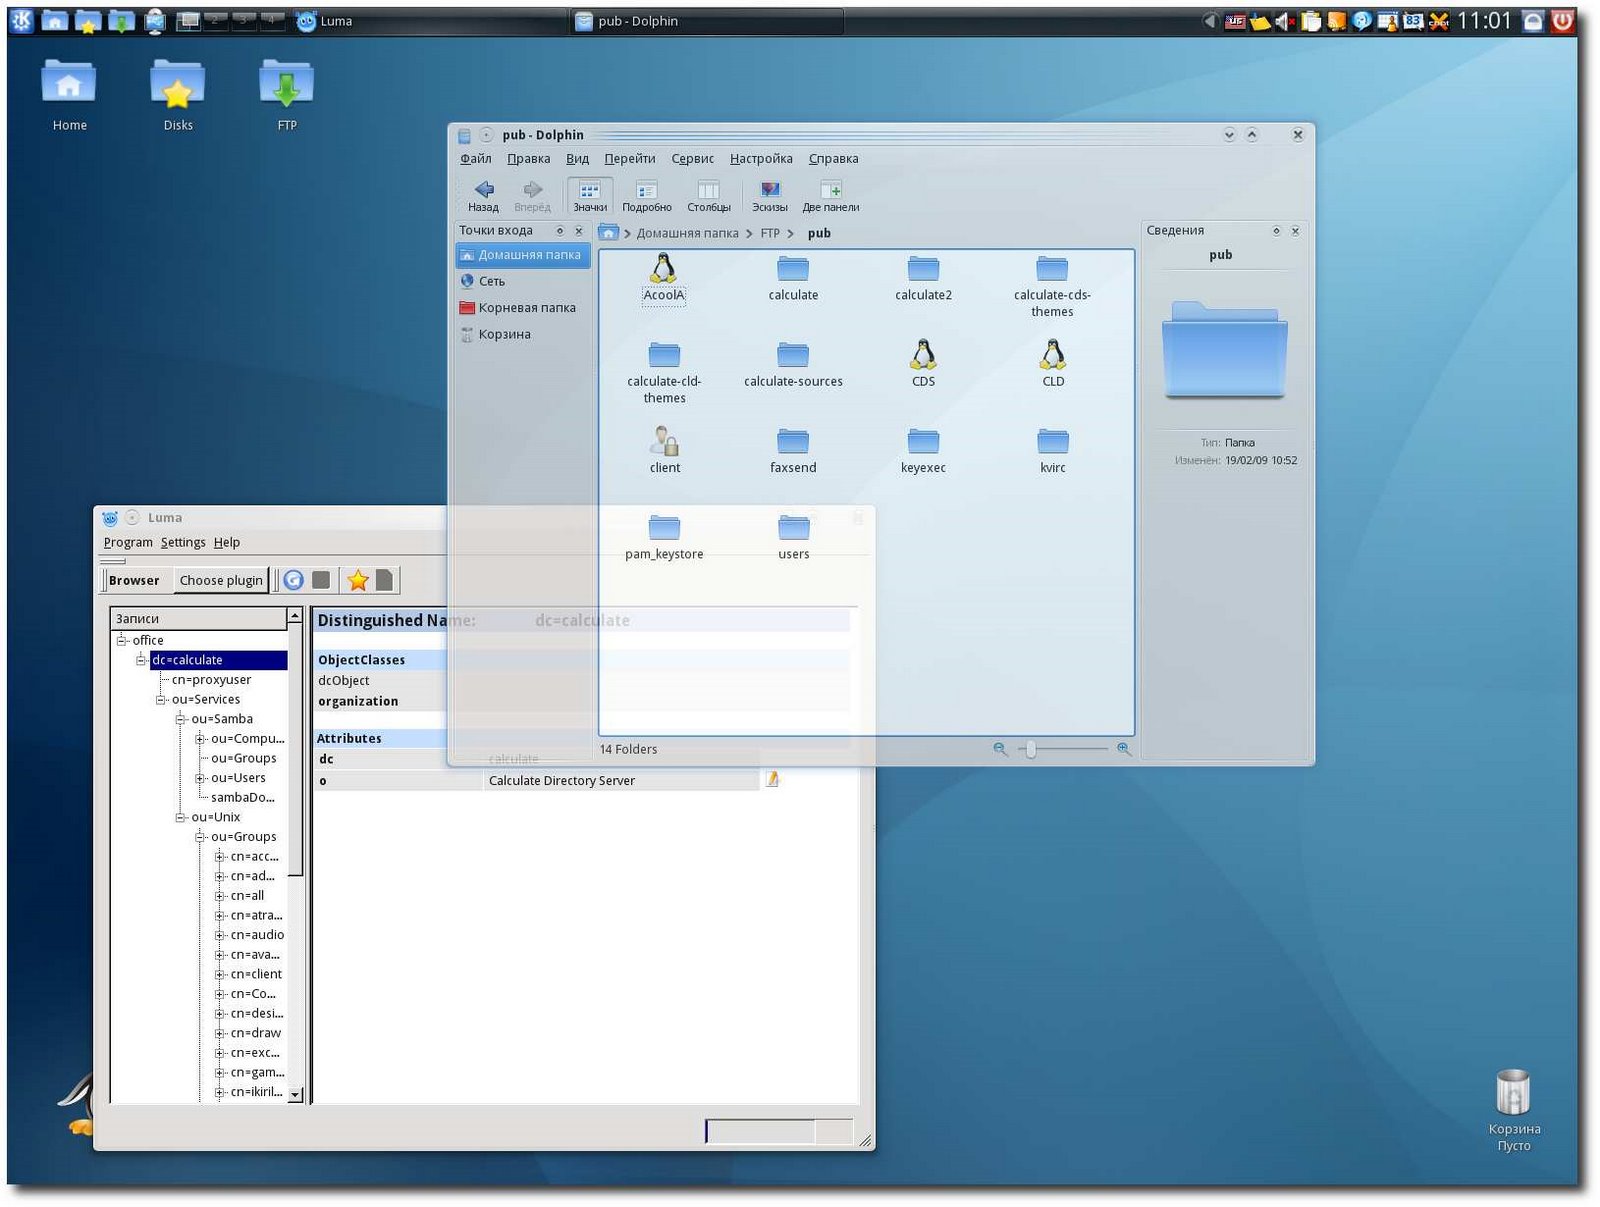Open the K application launcher in panel
This screenshot has width=1600, height=1207.
(x=22, y=21)
